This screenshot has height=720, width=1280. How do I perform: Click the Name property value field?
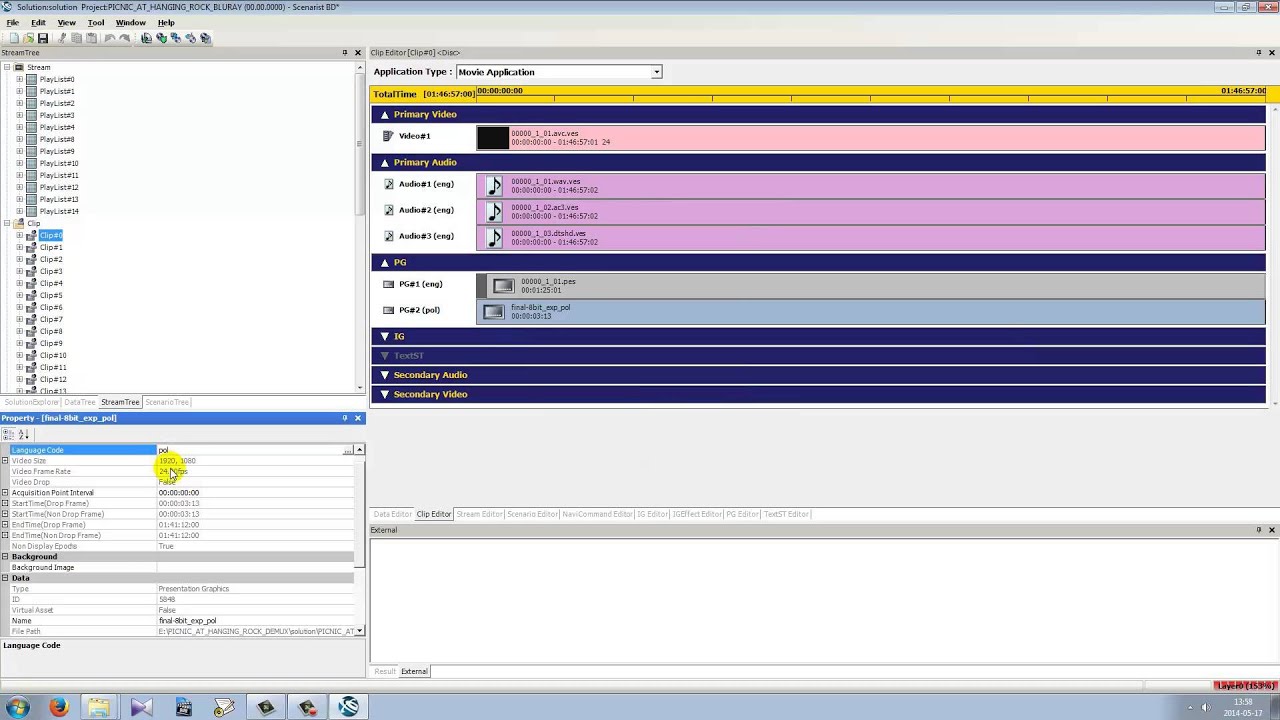pos(255,621)
